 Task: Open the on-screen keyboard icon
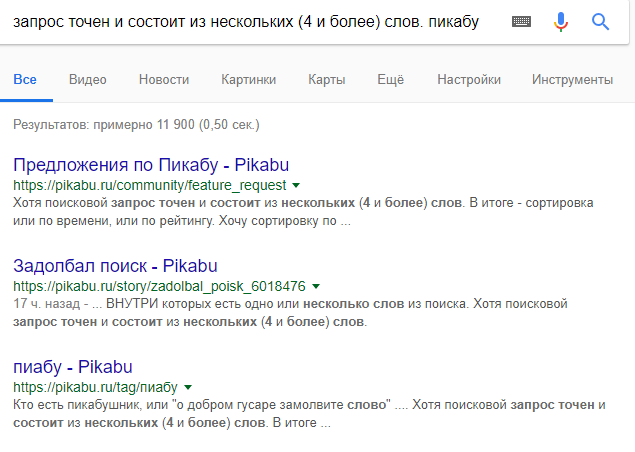(x=521, y=22)
